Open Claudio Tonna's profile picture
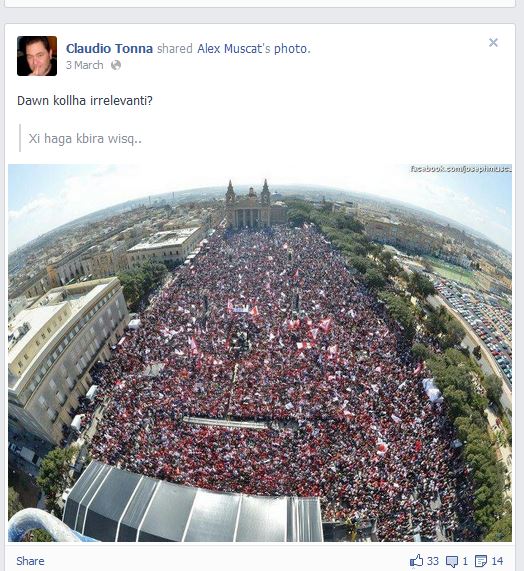The width and height of the screenshot is (524, 571). click(37, 56)
